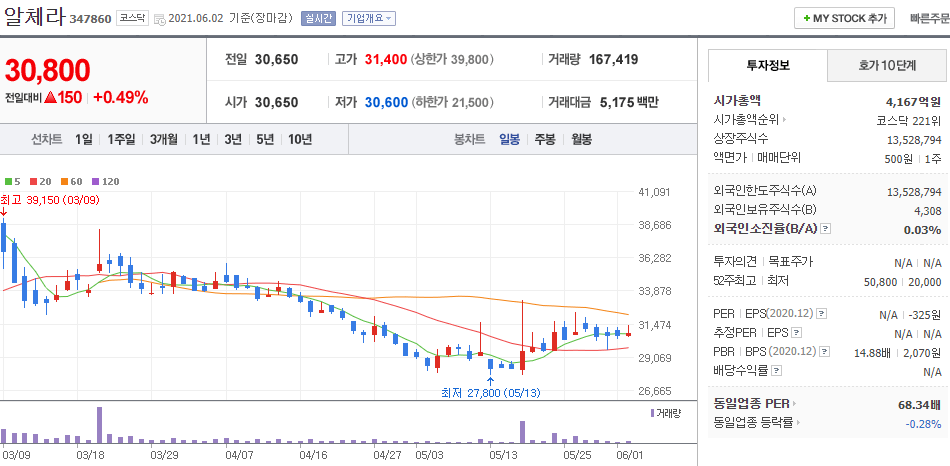Click the 코스닥 221위 ranking value
The width and height of the screenshot is (950, 466).
[x=909, y=120]
